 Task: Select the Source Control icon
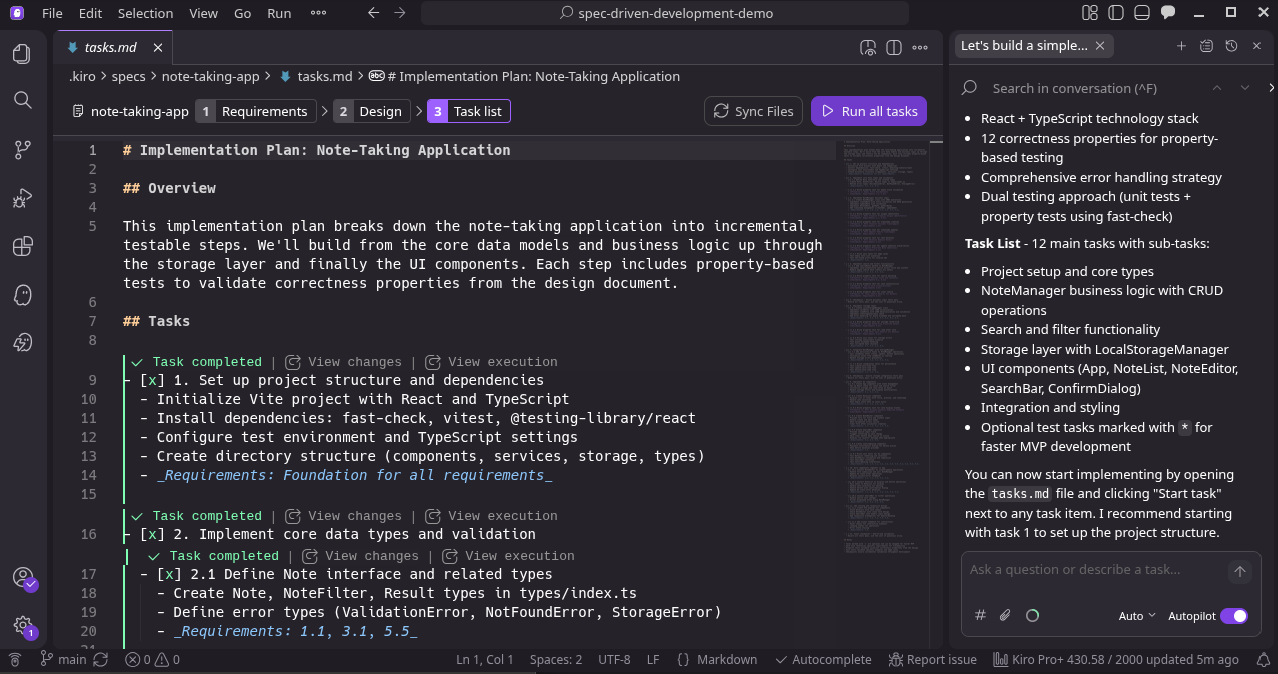(x=21, y=148)
